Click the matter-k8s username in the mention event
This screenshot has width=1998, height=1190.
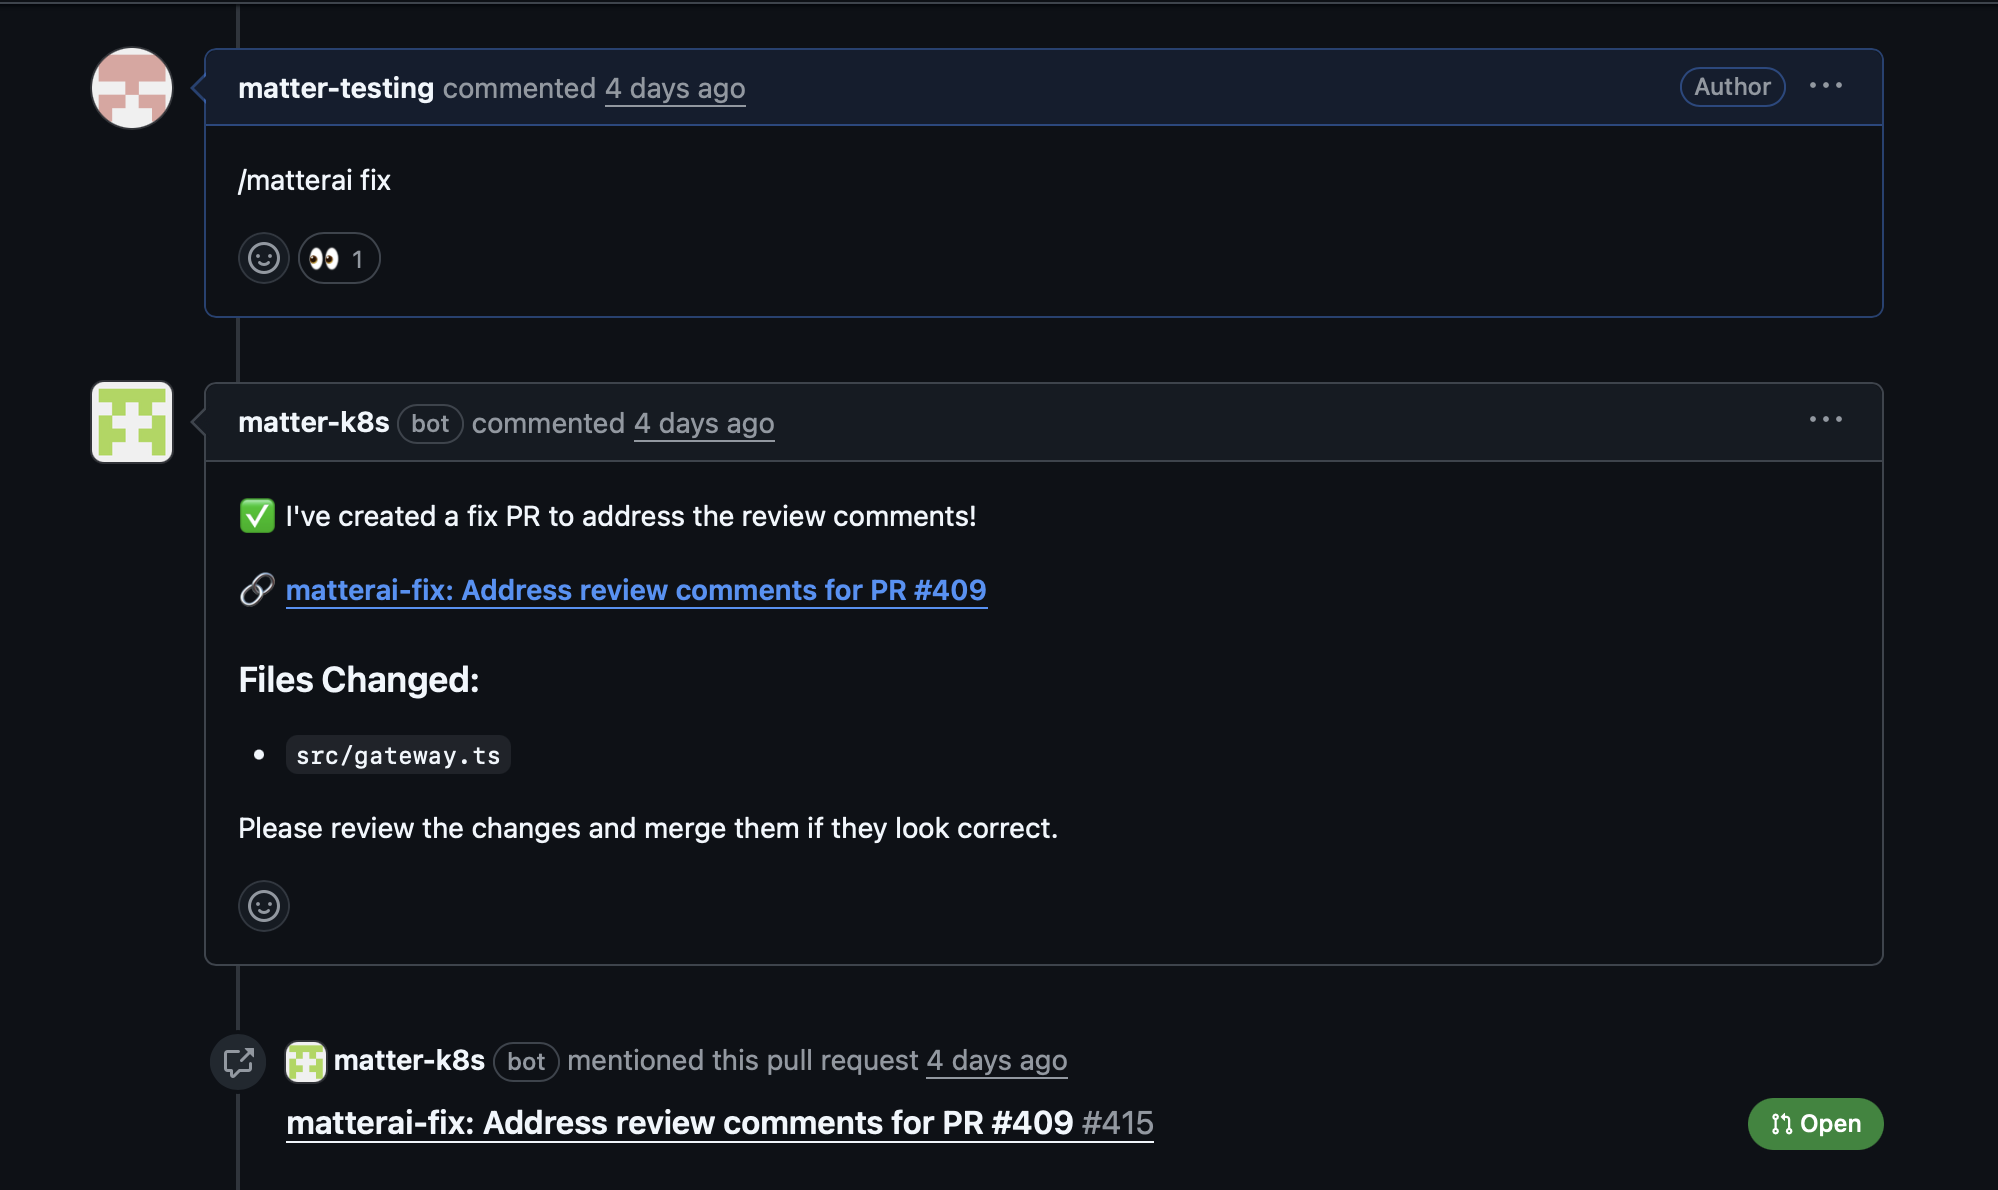[x=410, y=1060]
